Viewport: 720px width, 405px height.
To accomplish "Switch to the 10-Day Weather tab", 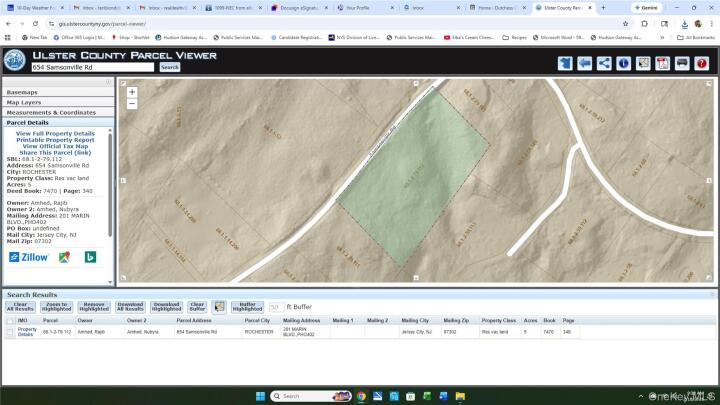I will 36,8.
